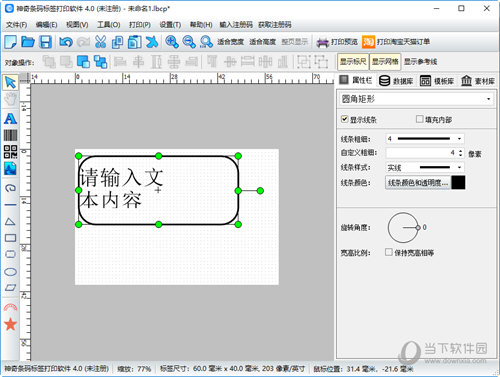500x377 pixels.
Task: Select the image insert tool
Action: 10,168
